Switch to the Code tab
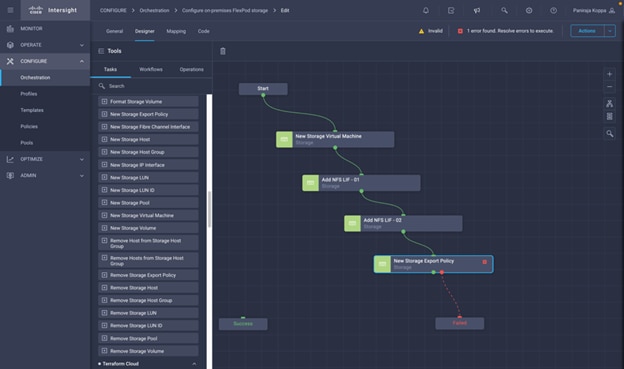624x369 pixels. click(203, 31)
